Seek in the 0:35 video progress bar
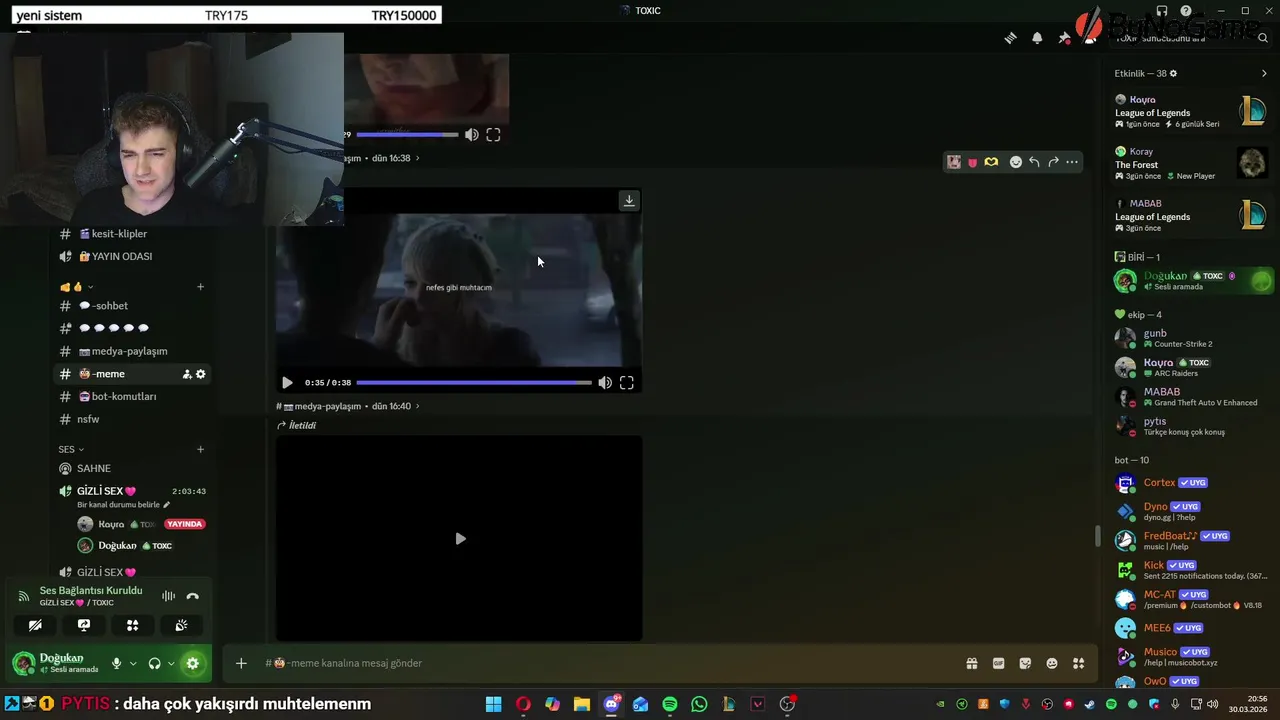 (x=474, y=383)
